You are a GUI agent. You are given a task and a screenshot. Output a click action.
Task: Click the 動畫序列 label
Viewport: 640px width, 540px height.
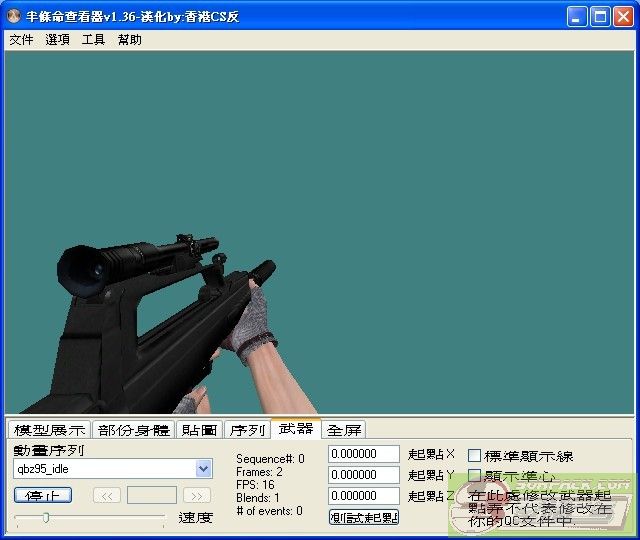click(49, 450)
